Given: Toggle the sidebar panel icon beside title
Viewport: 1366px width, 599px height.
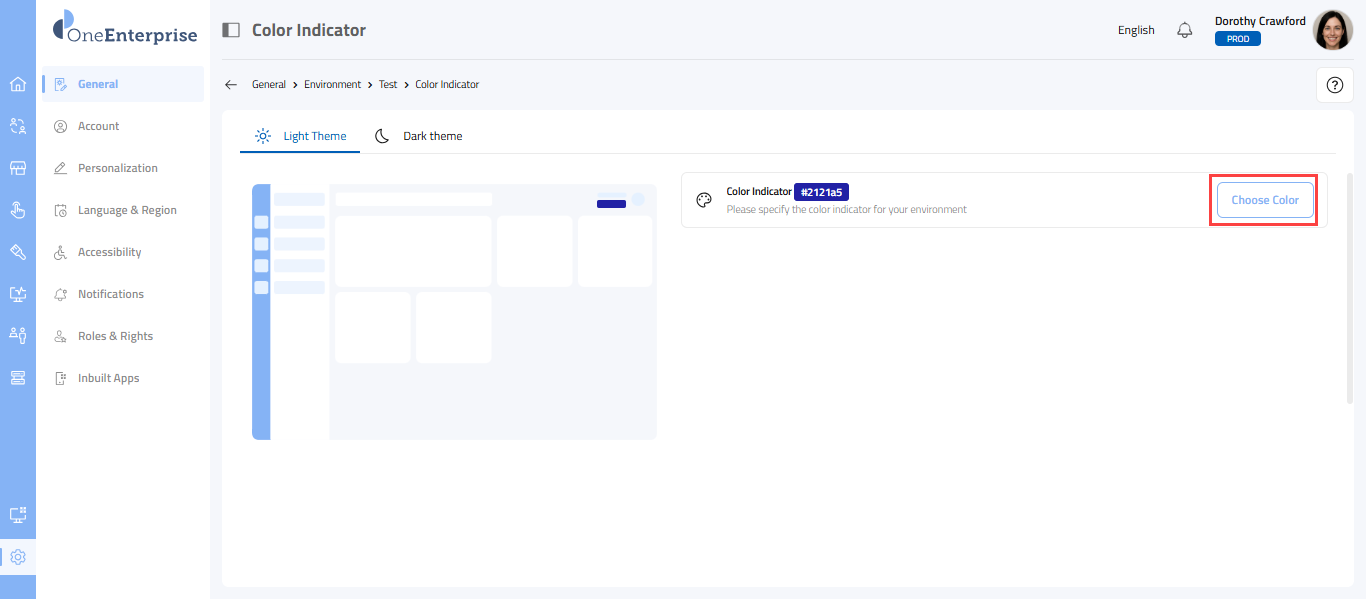Looking at the screenshot, I should pyautogui.click(x=231, y=30).
